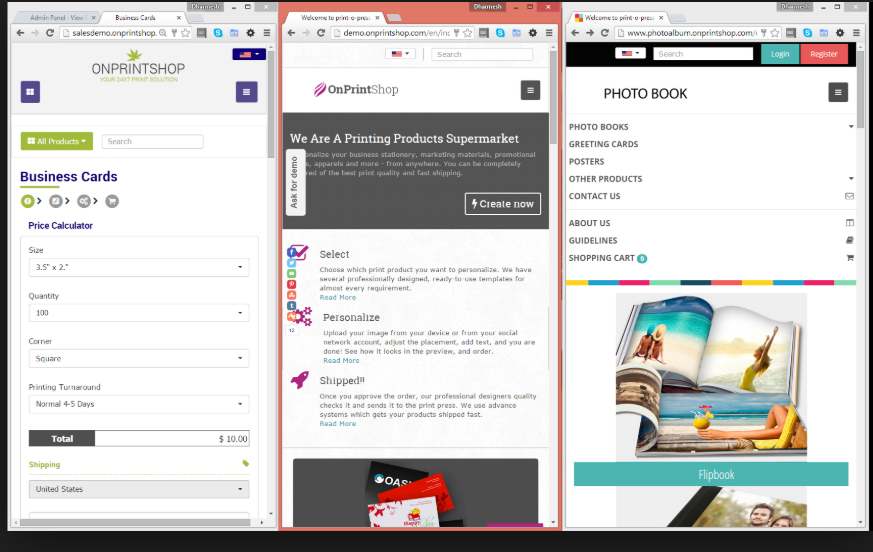Open flag language dropdown in demo.onprintshop page
The height and width of the screenshot is (552, 873).
(x=400, y=54)
